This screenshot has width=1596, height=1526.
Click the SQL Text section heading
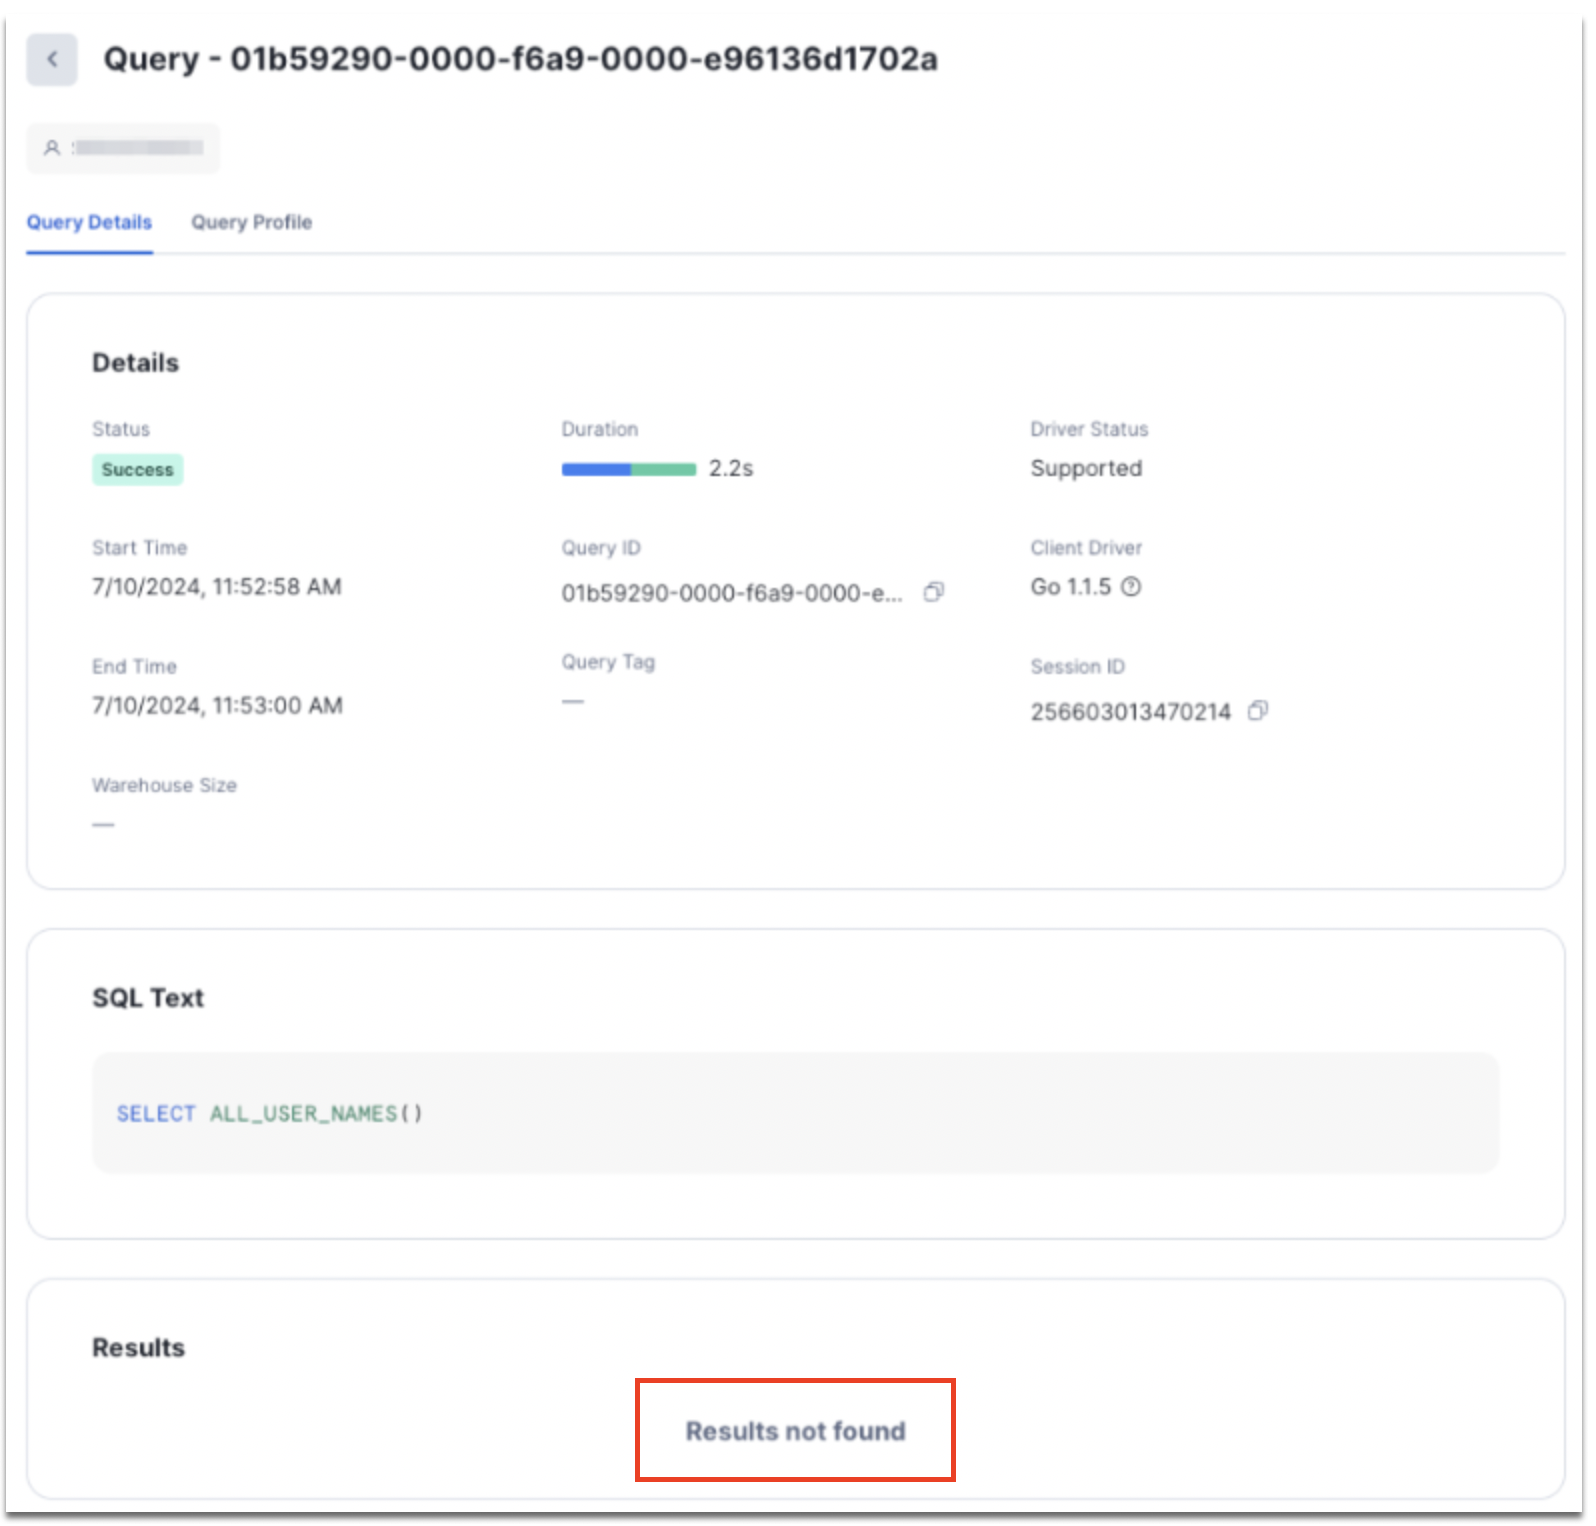148,998
